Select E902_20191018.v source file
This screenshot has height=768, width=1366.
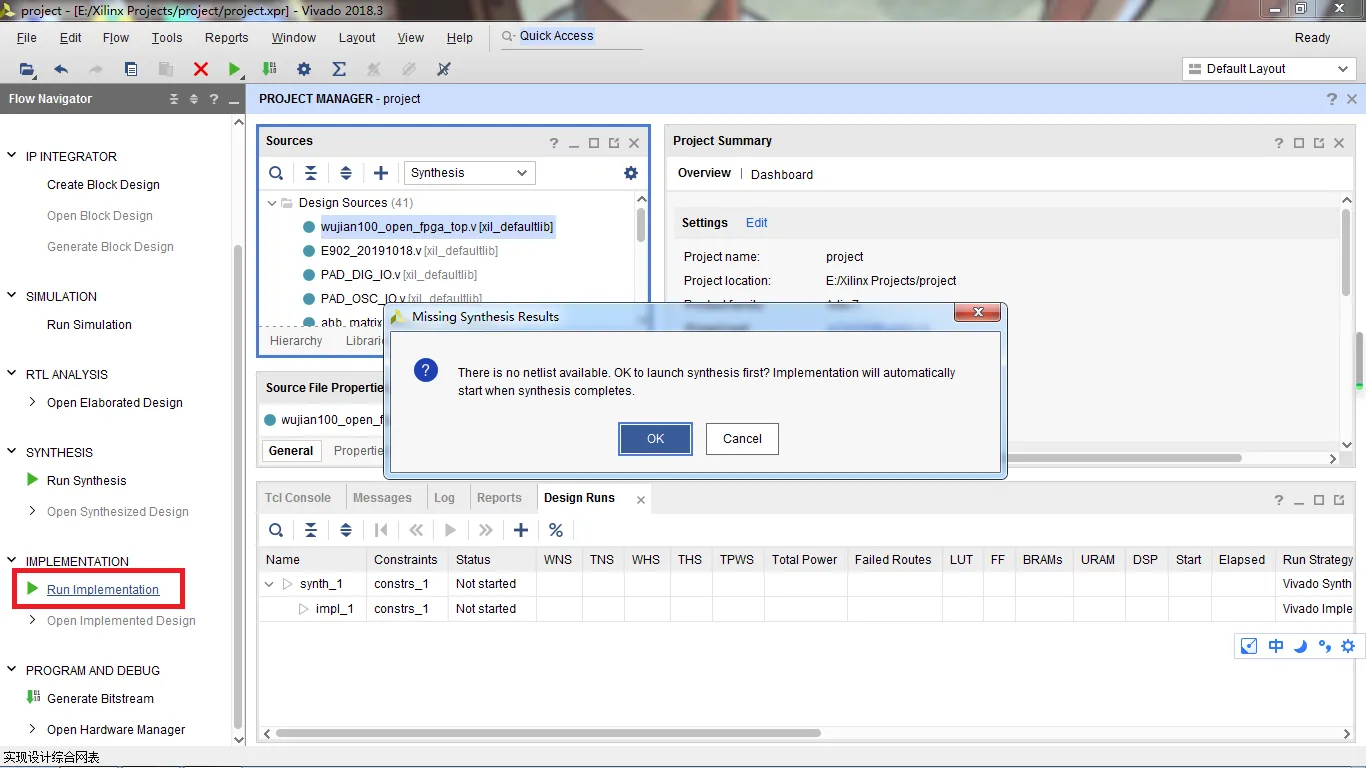408,251
